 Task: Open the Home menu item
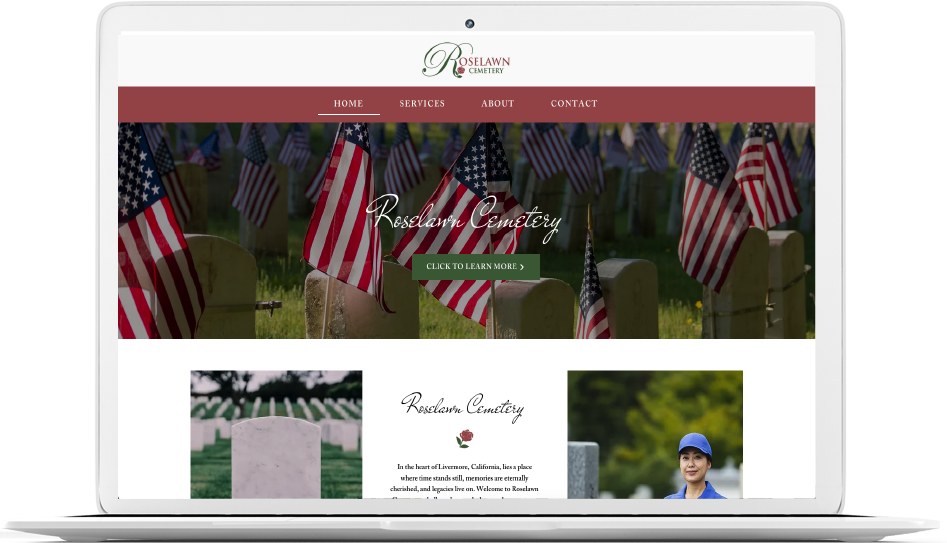pos(348,103)
